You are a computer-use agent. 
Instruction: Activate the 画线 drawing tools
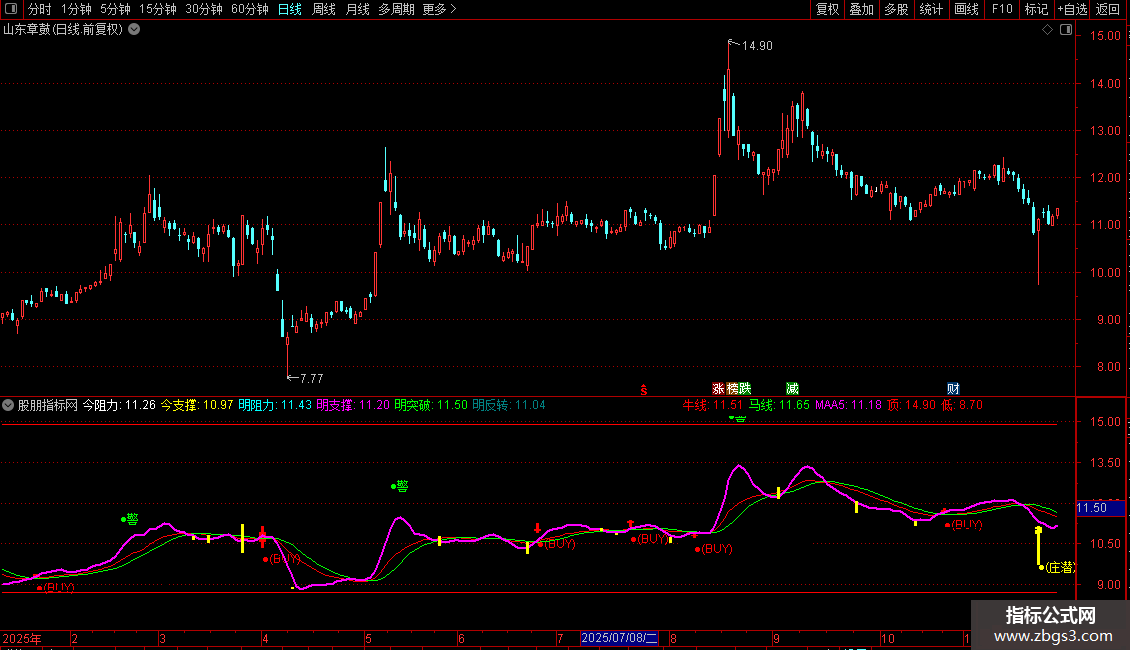click(x=966, y=9)
